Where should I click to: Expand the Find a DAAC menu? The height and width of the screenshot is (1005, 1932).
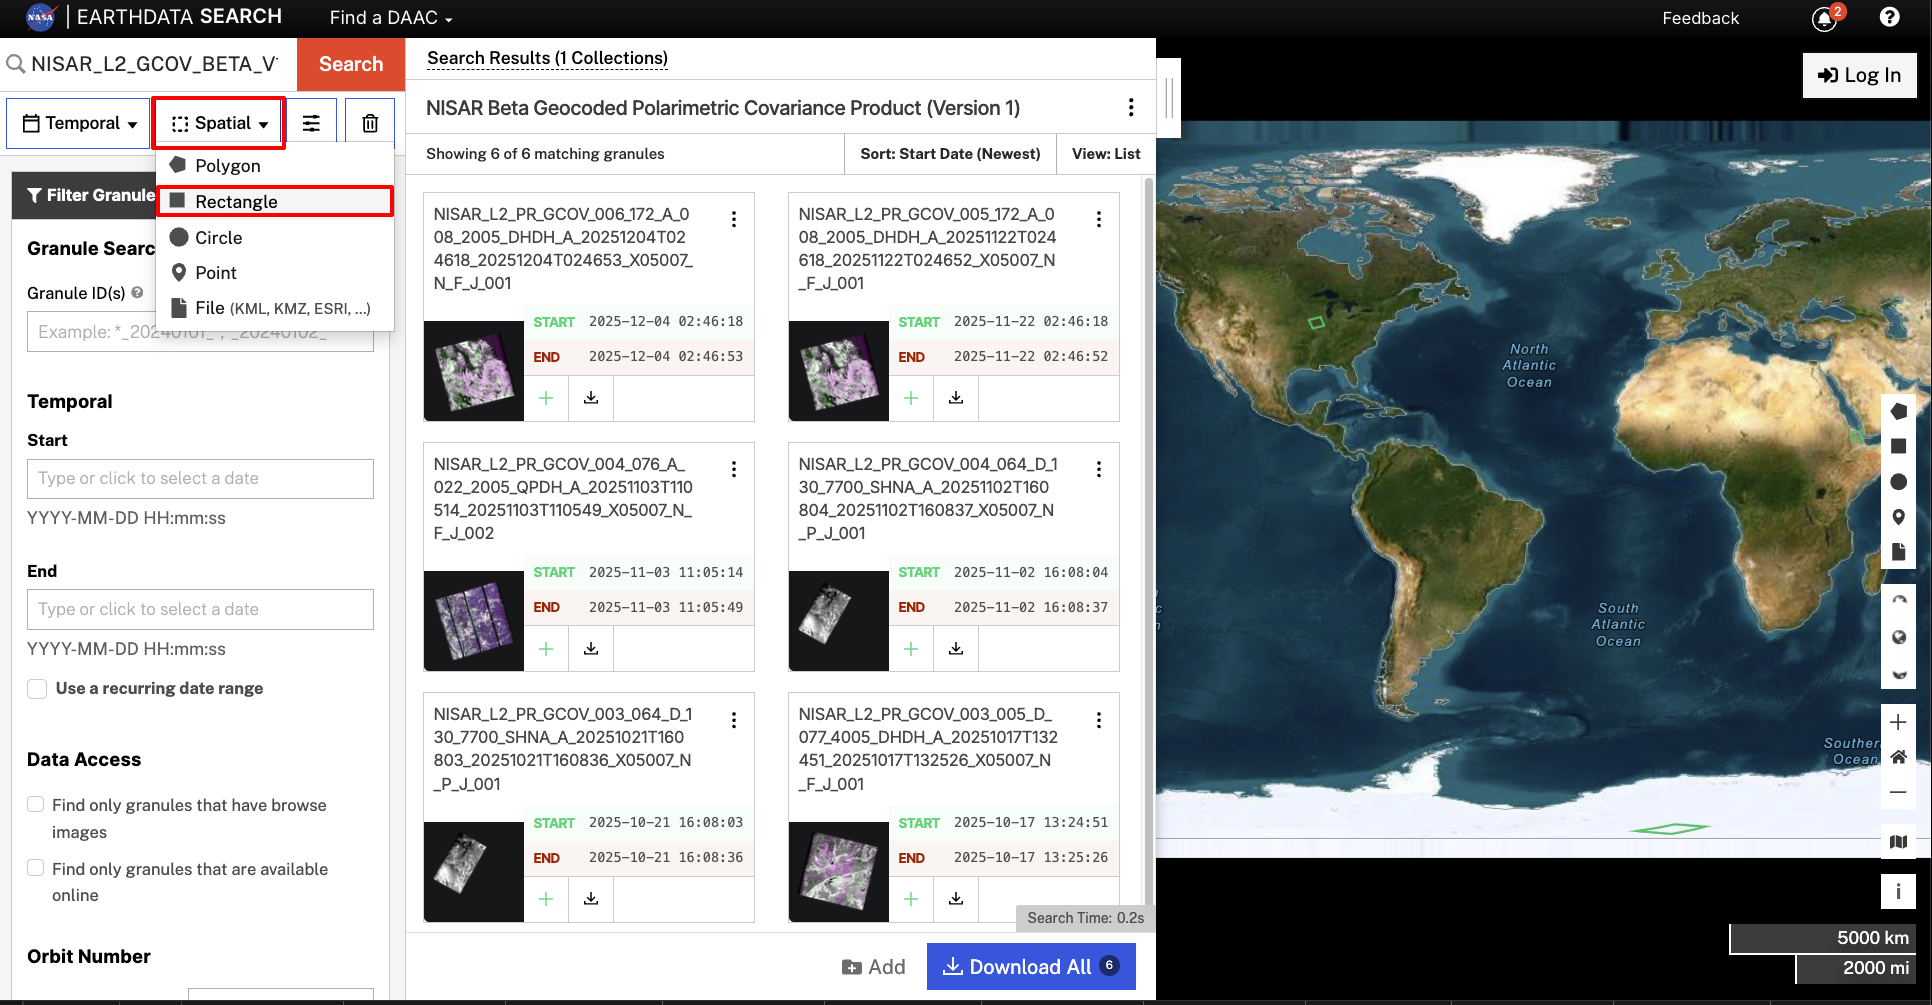click(389, 17)
